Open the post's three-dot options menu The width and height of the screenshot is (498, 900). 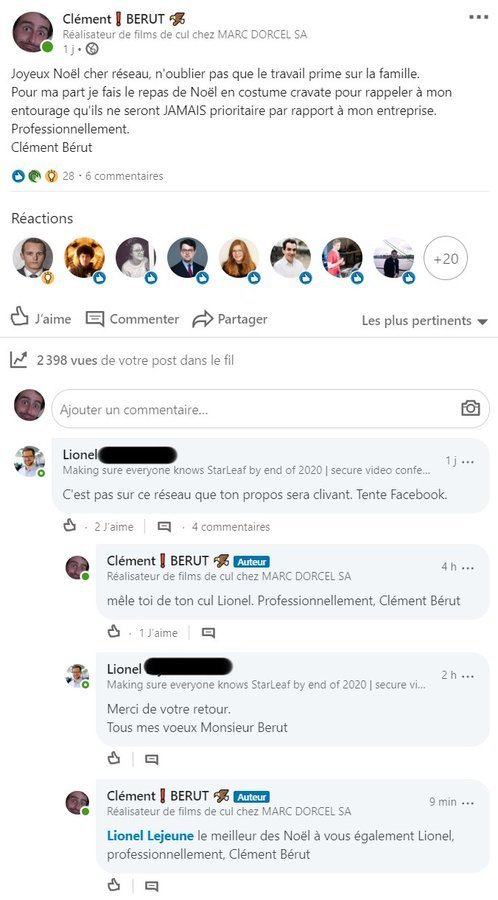pos(478,17)
